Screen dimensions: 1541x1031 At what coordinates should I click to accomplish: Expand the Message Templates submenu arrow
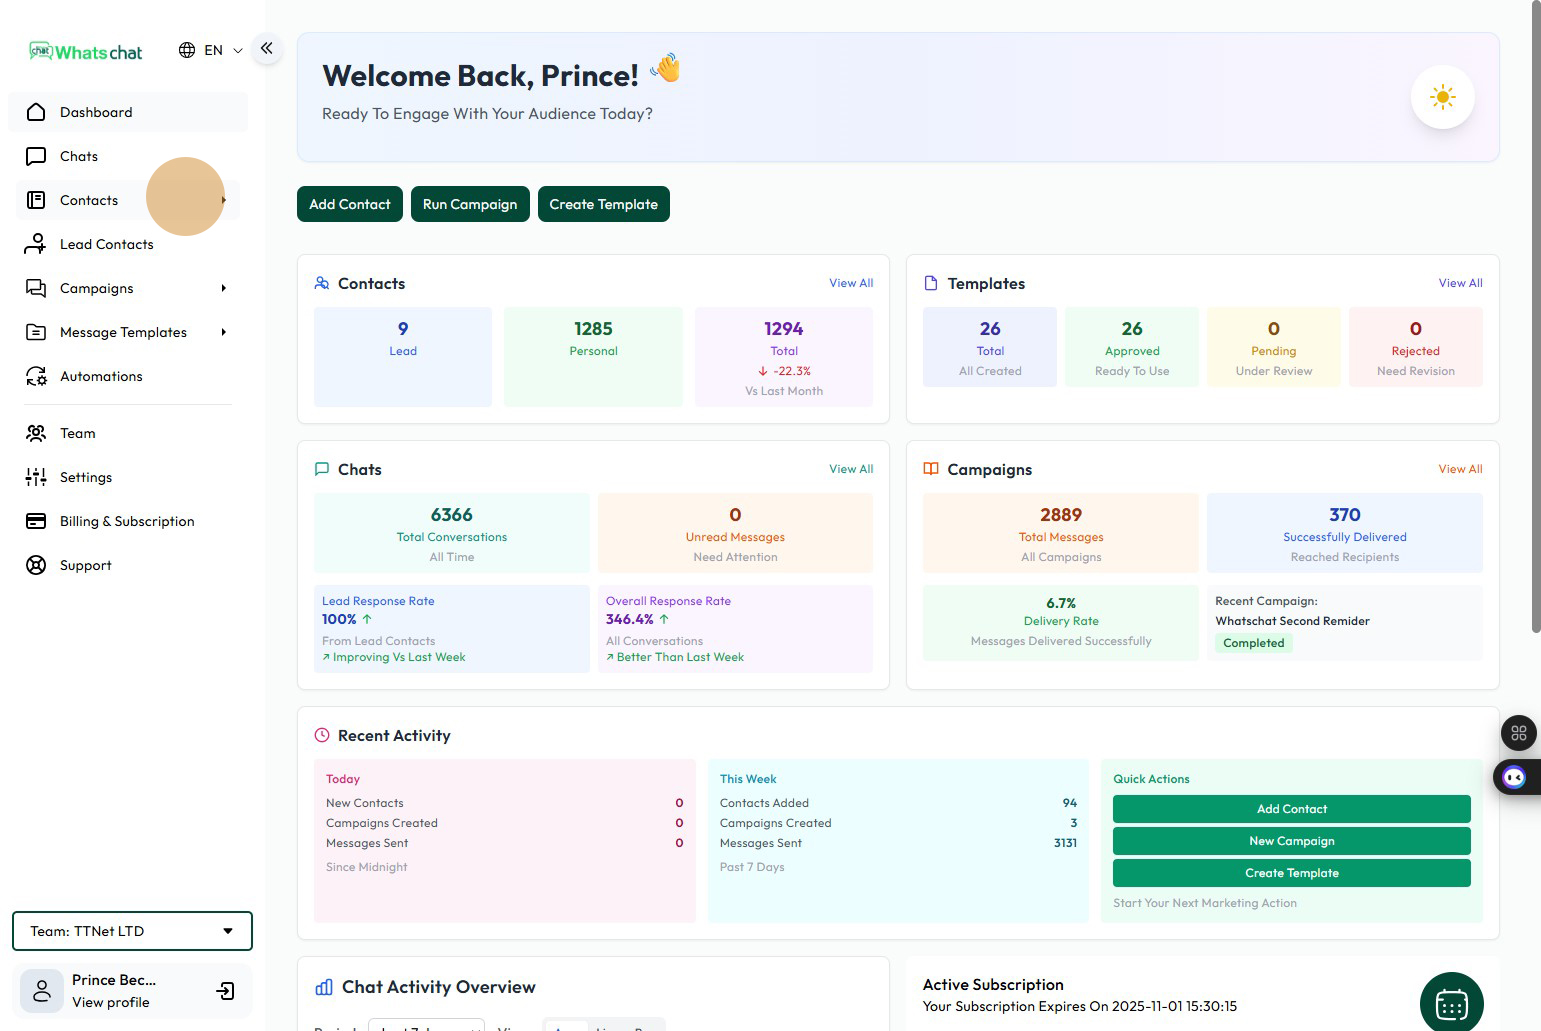[x=224, y=332]
